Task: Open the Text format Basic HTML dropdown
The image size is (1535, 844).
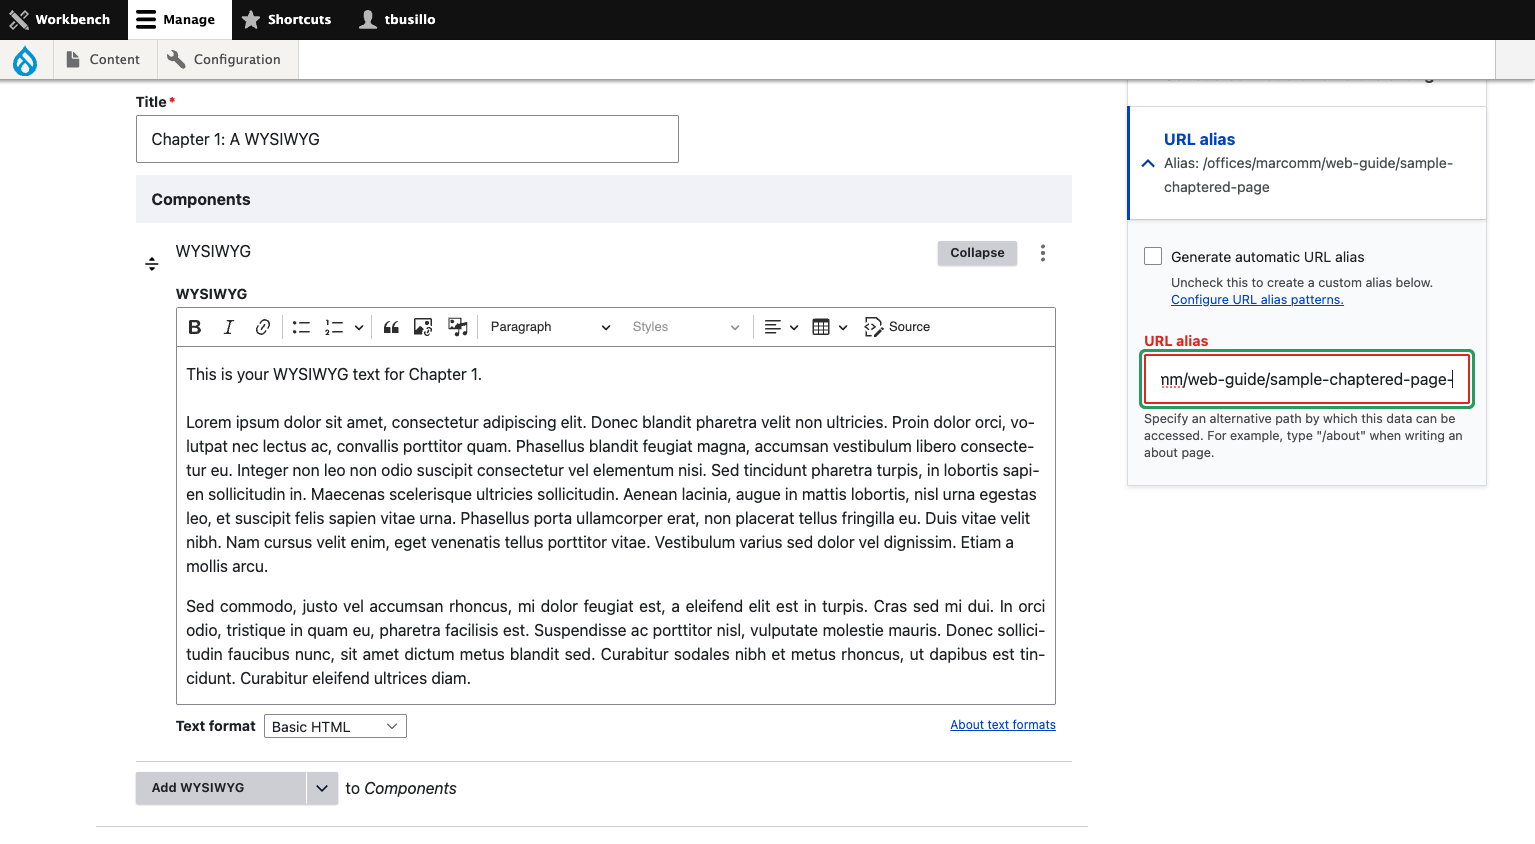Action: coord(335,726)
